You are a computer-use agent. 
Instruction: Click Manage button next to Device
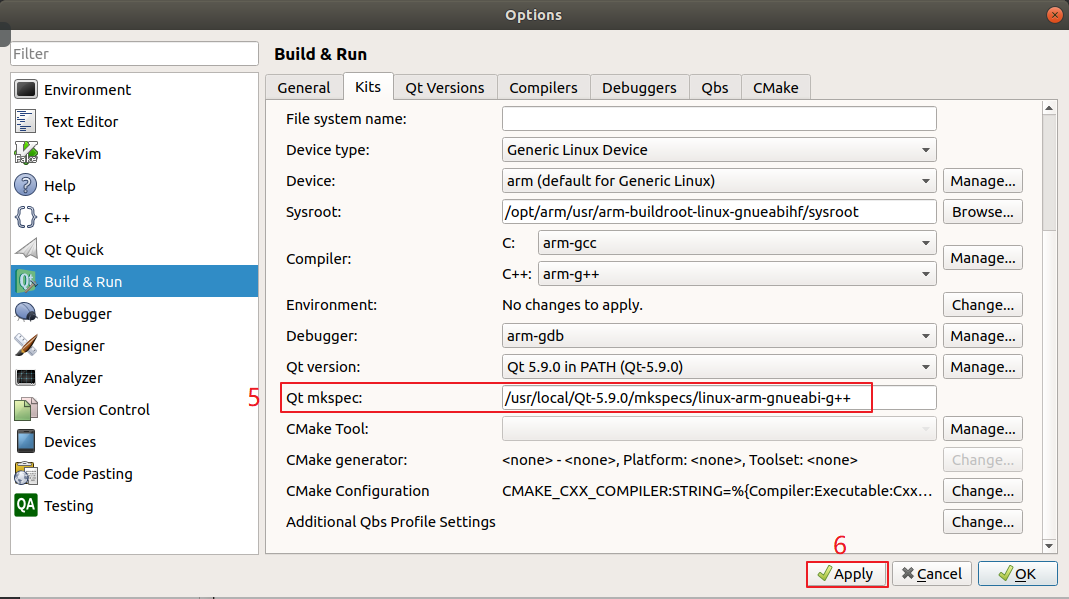click(982, 181)
